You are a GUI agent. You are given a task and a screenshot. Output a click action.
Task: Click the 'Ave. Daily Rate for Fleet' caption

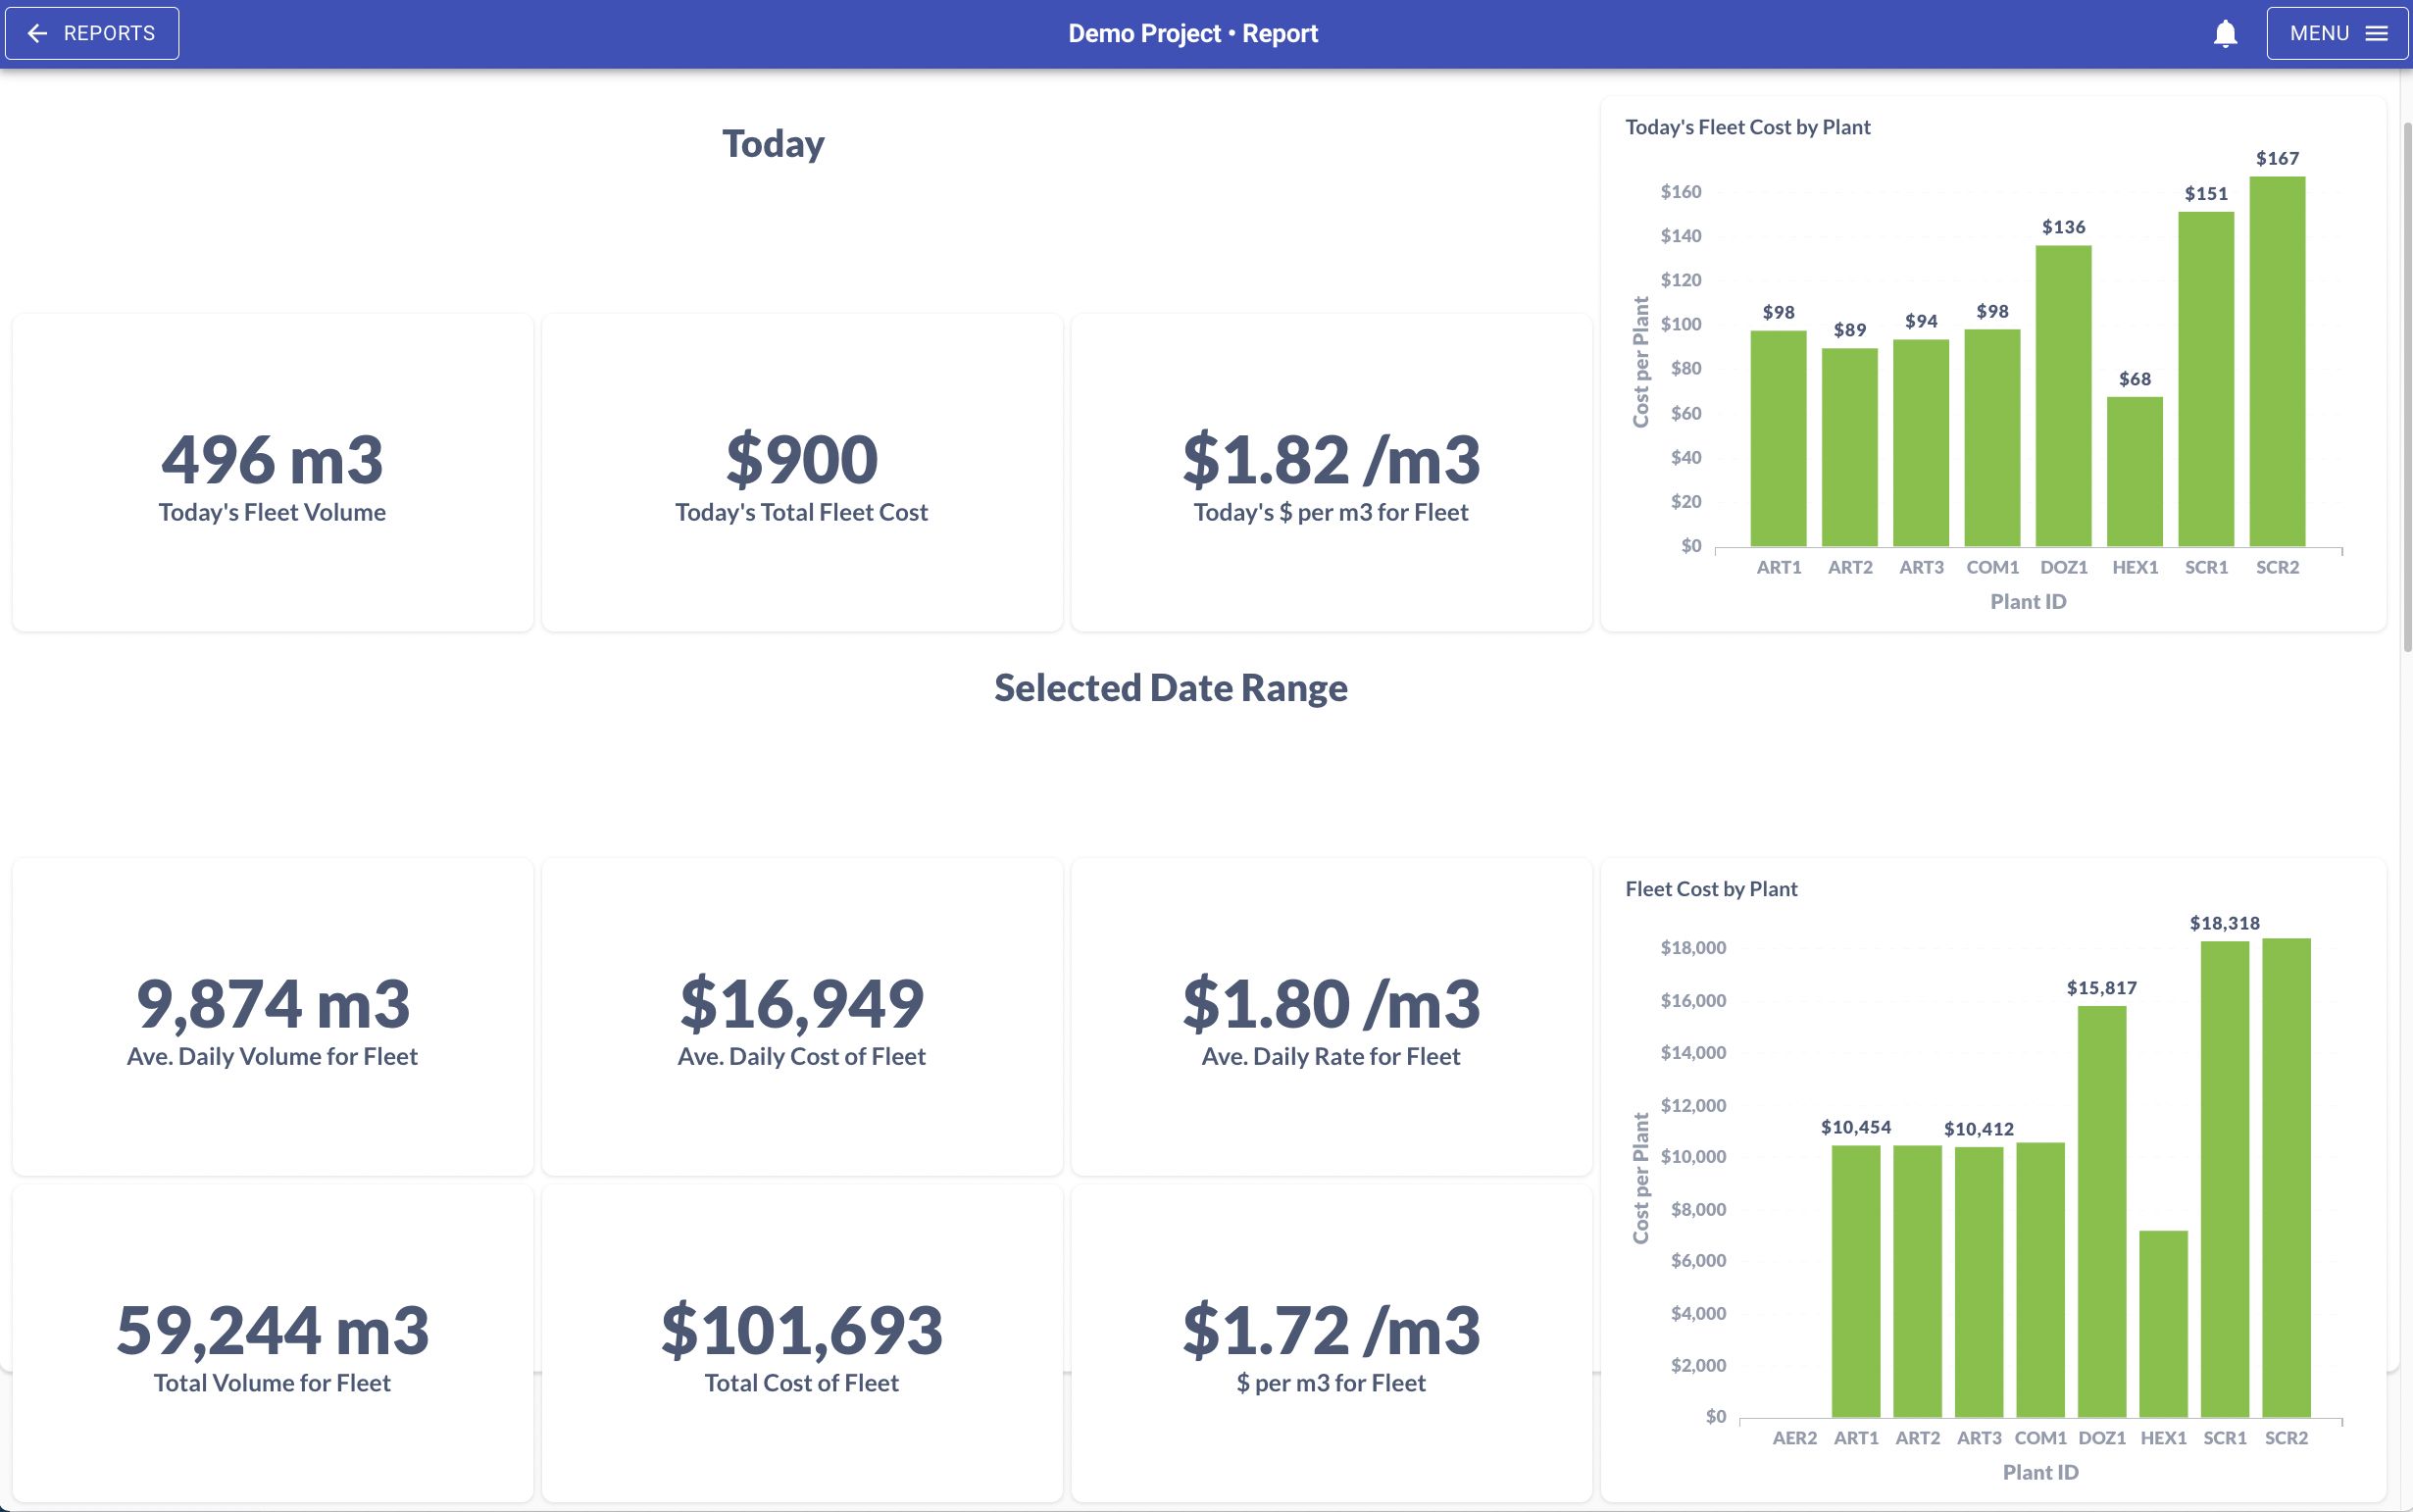tap(1331, 1057)
